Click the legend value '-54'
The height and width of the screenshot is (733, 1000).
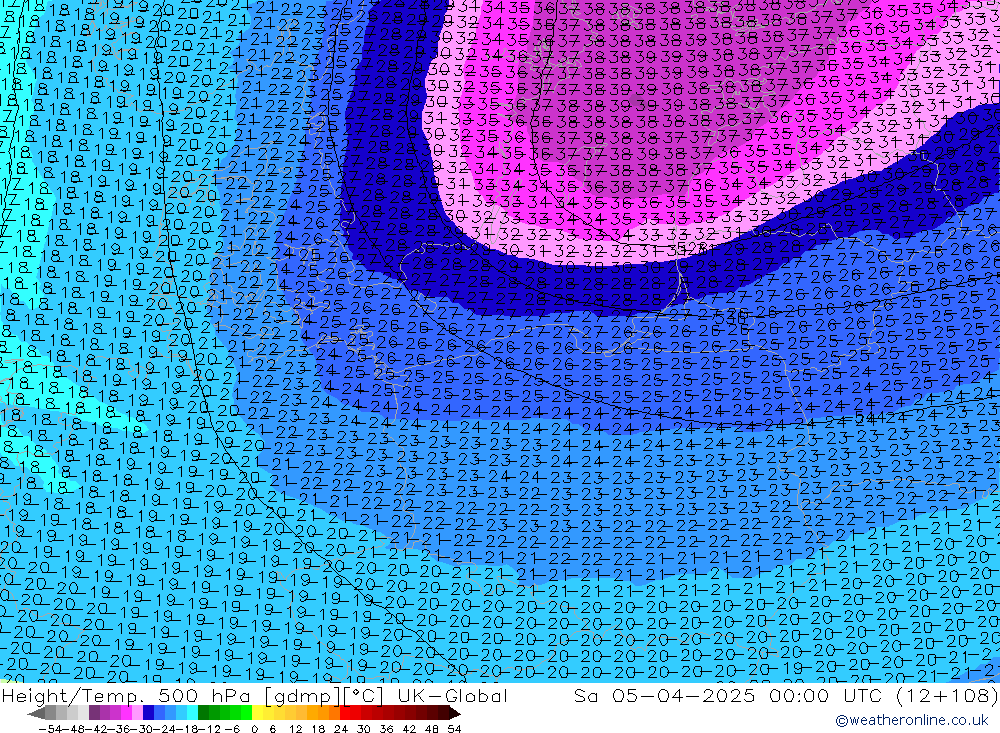click(50, 729)
